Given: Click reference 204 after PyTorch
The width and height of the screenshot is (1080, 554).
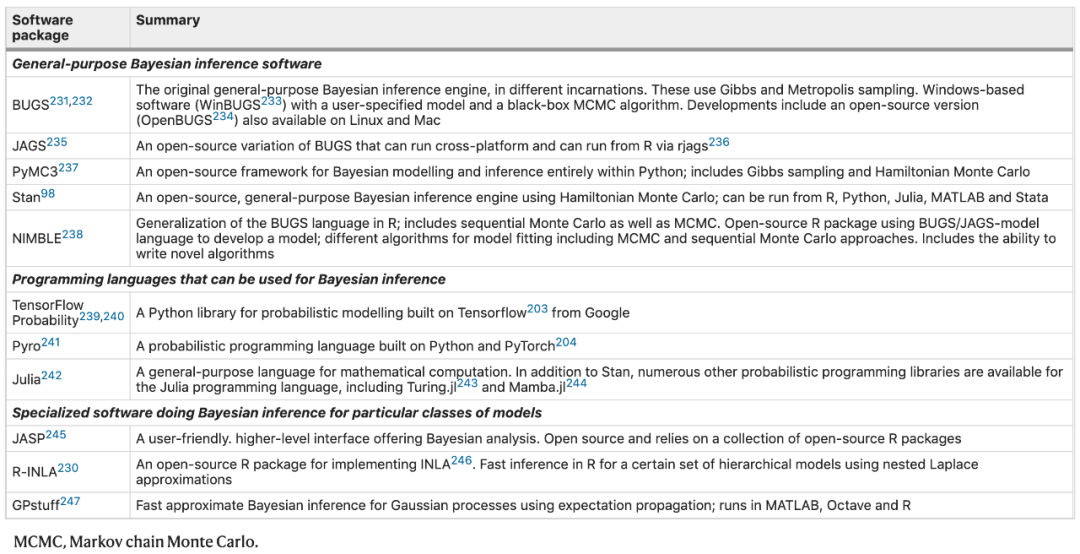Looking at the screenshot, I should 566,342.
